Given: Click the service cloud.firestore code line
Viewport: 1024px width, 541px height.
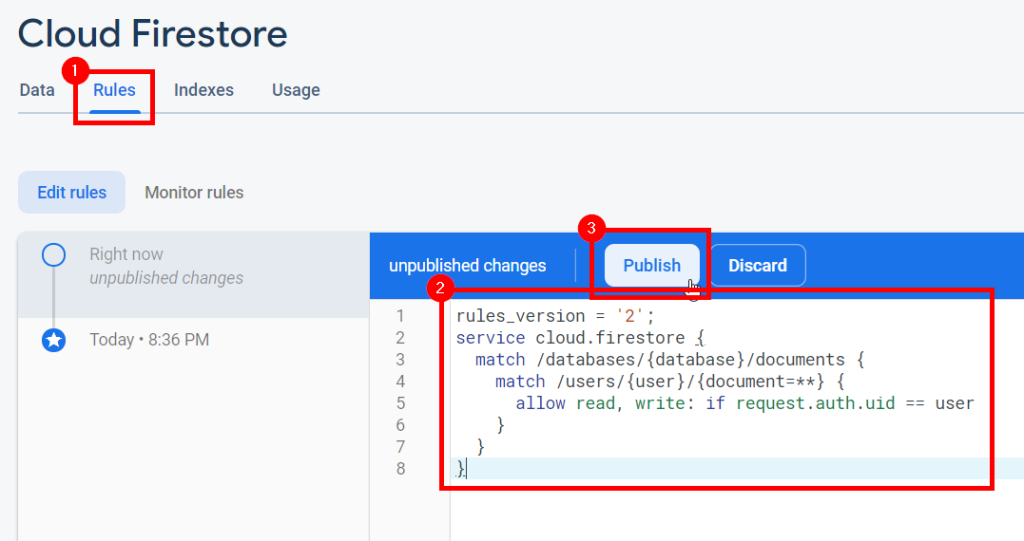Looking at the screenshot, I should tap(580, 338).
